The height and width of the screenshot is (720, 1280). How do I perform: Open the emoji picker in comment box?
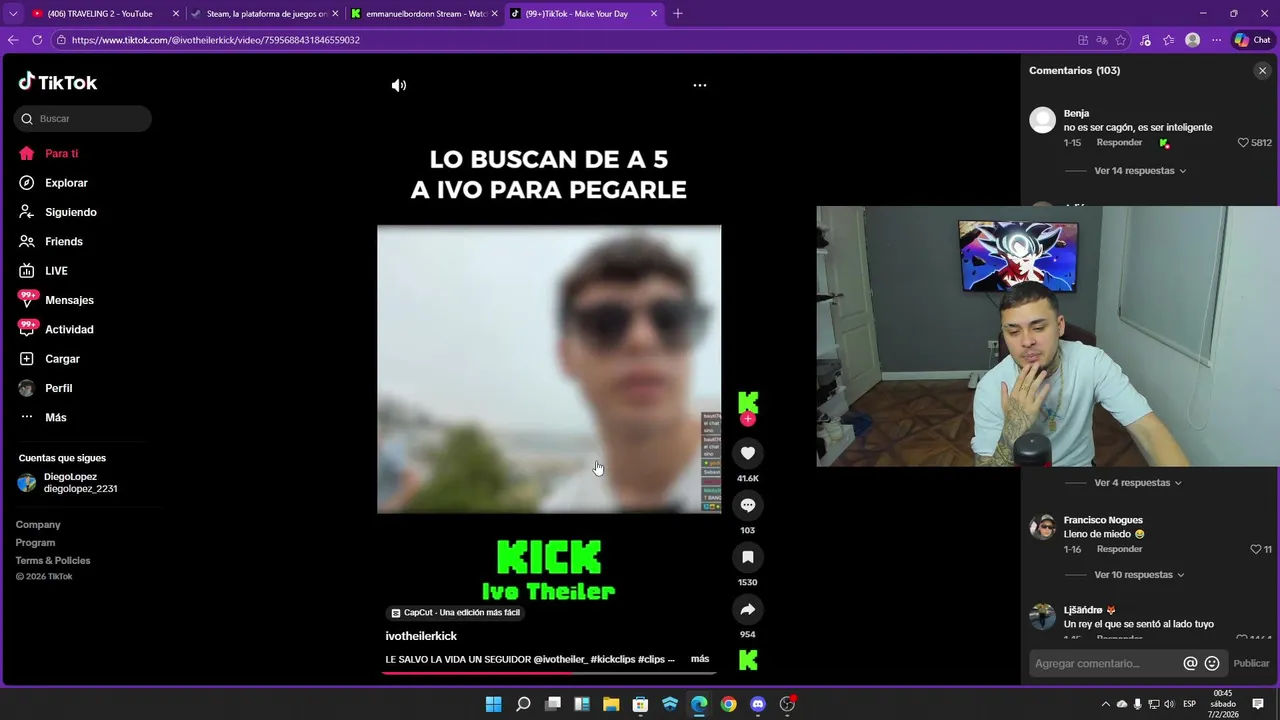point(1212,663)
